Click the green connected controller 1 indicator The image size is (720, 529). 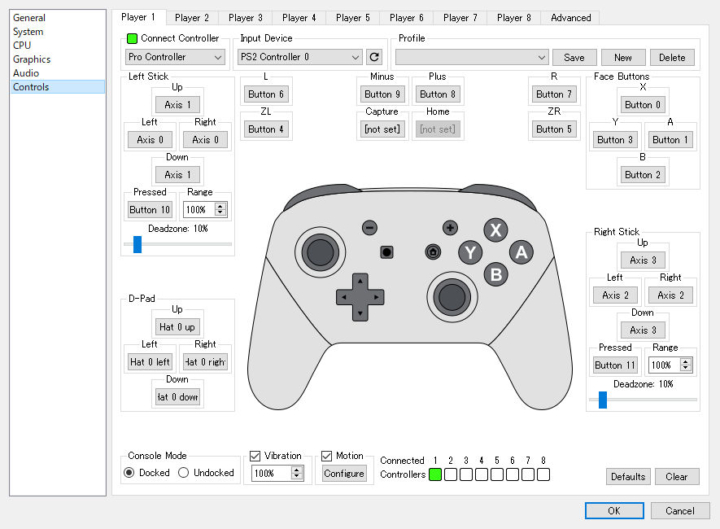coord(435,474)
